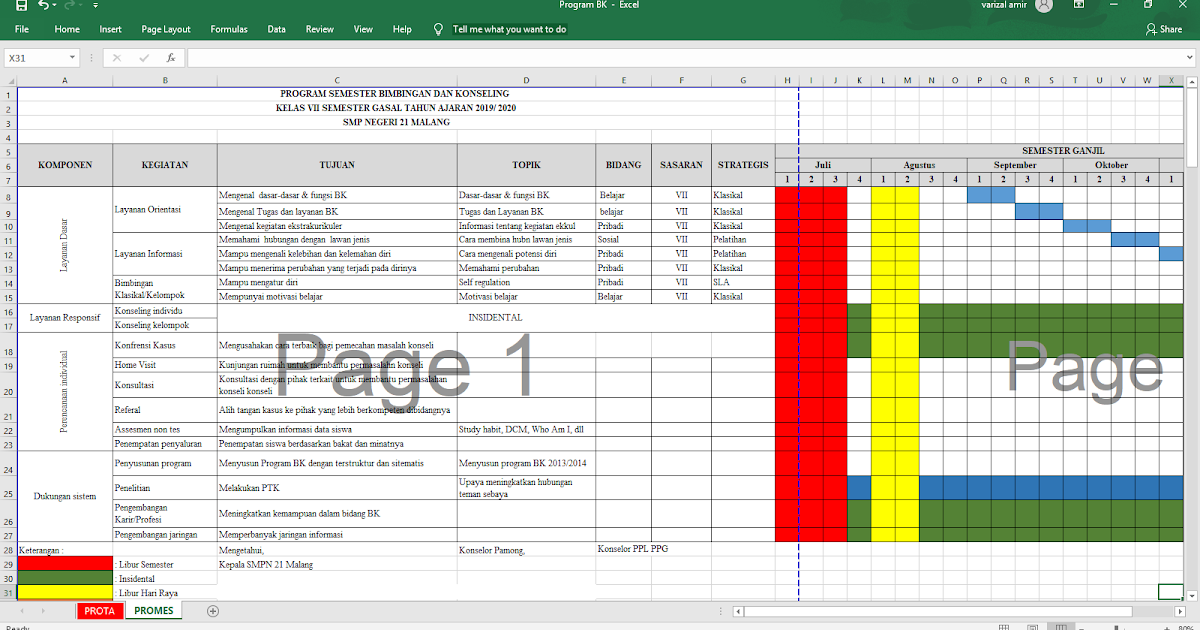Add a new sheet with plus icon

coord(212,611)
